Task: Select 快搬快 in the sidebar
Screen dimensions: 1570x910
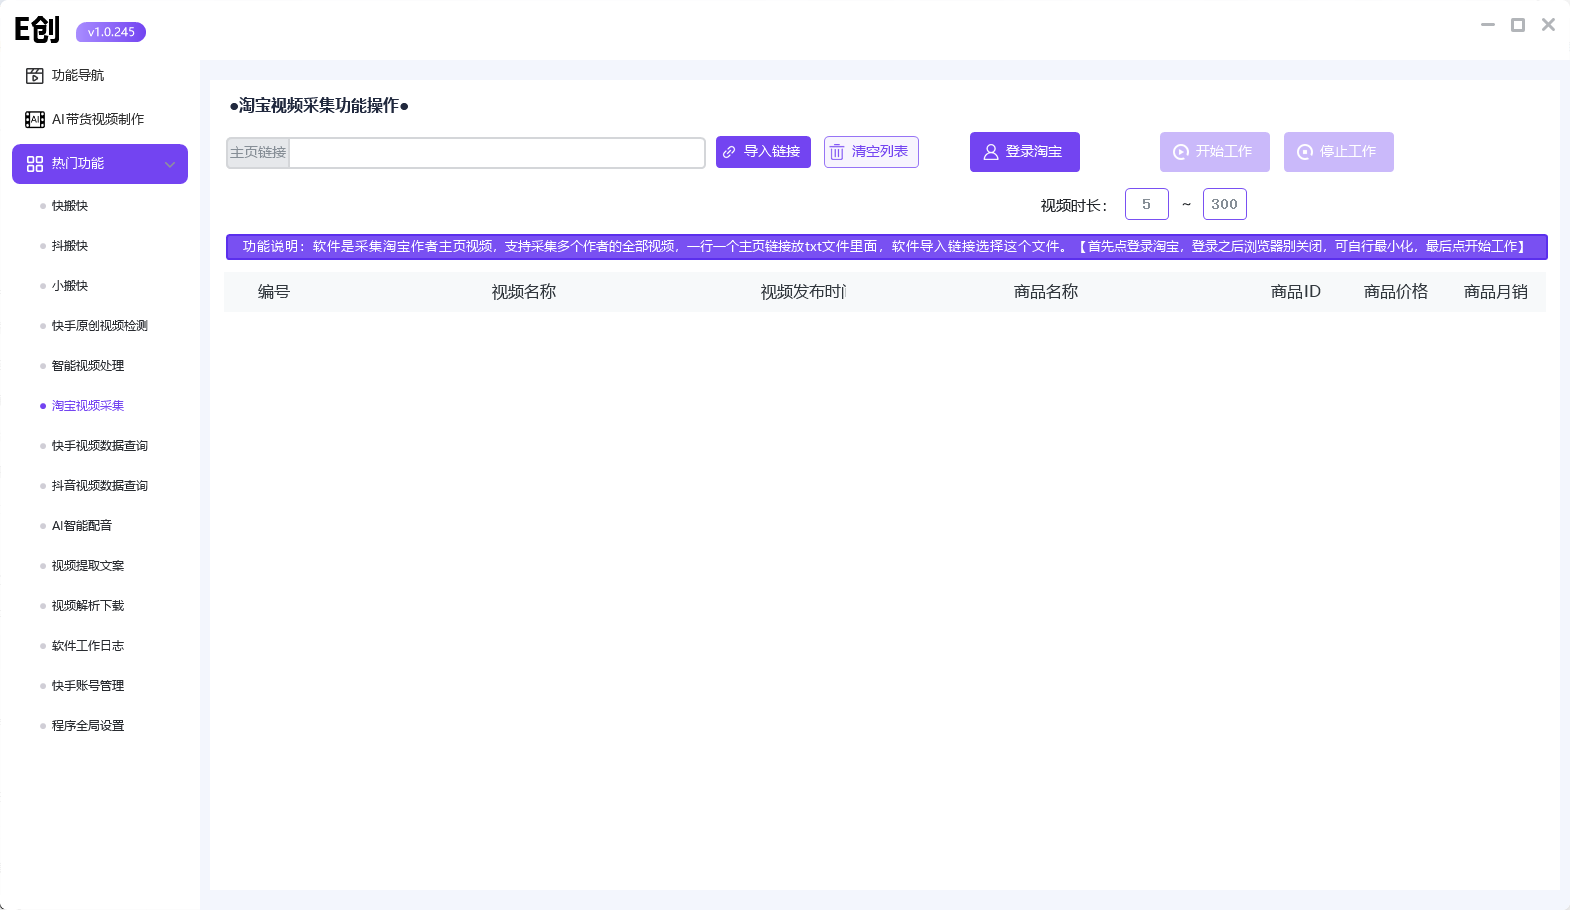Action: (70, 206)
